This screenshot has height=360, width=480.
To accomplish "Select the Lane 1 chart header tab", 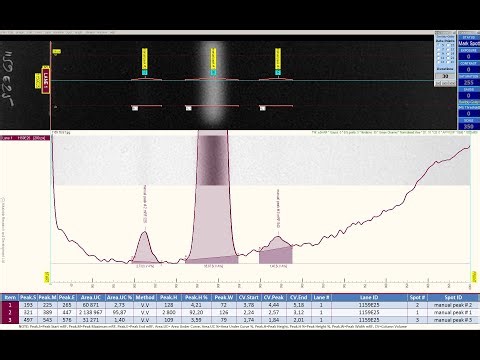I will 25,138.
